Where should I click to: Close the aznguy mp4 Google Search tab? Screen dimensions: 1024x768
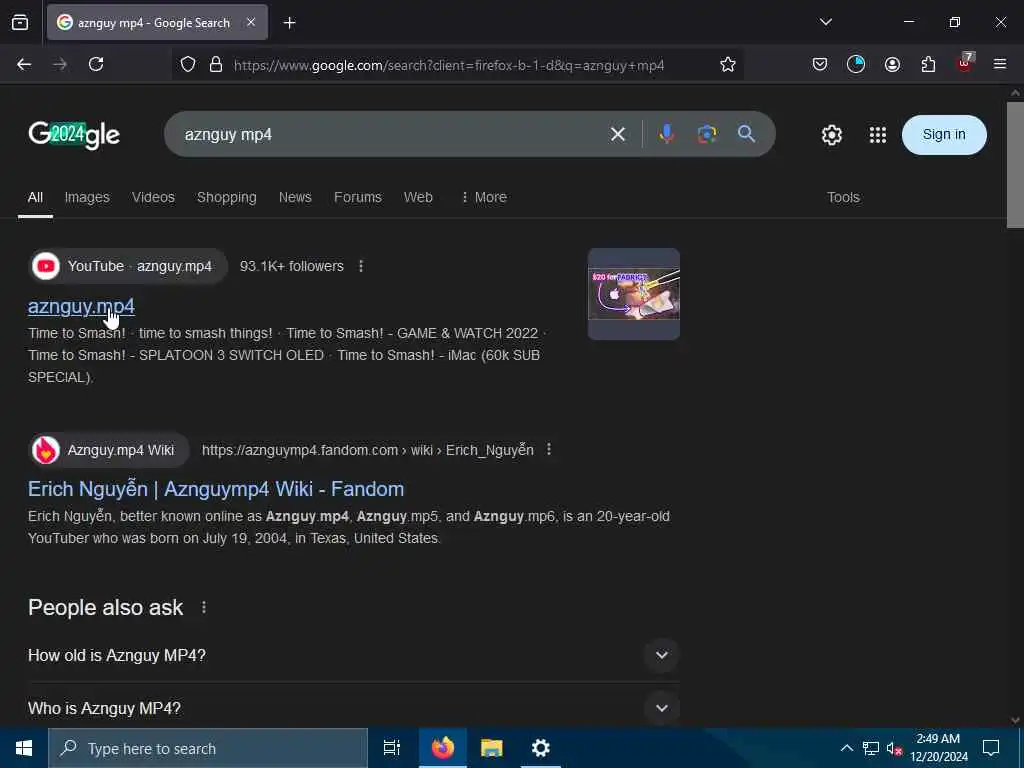click(251, 23)
